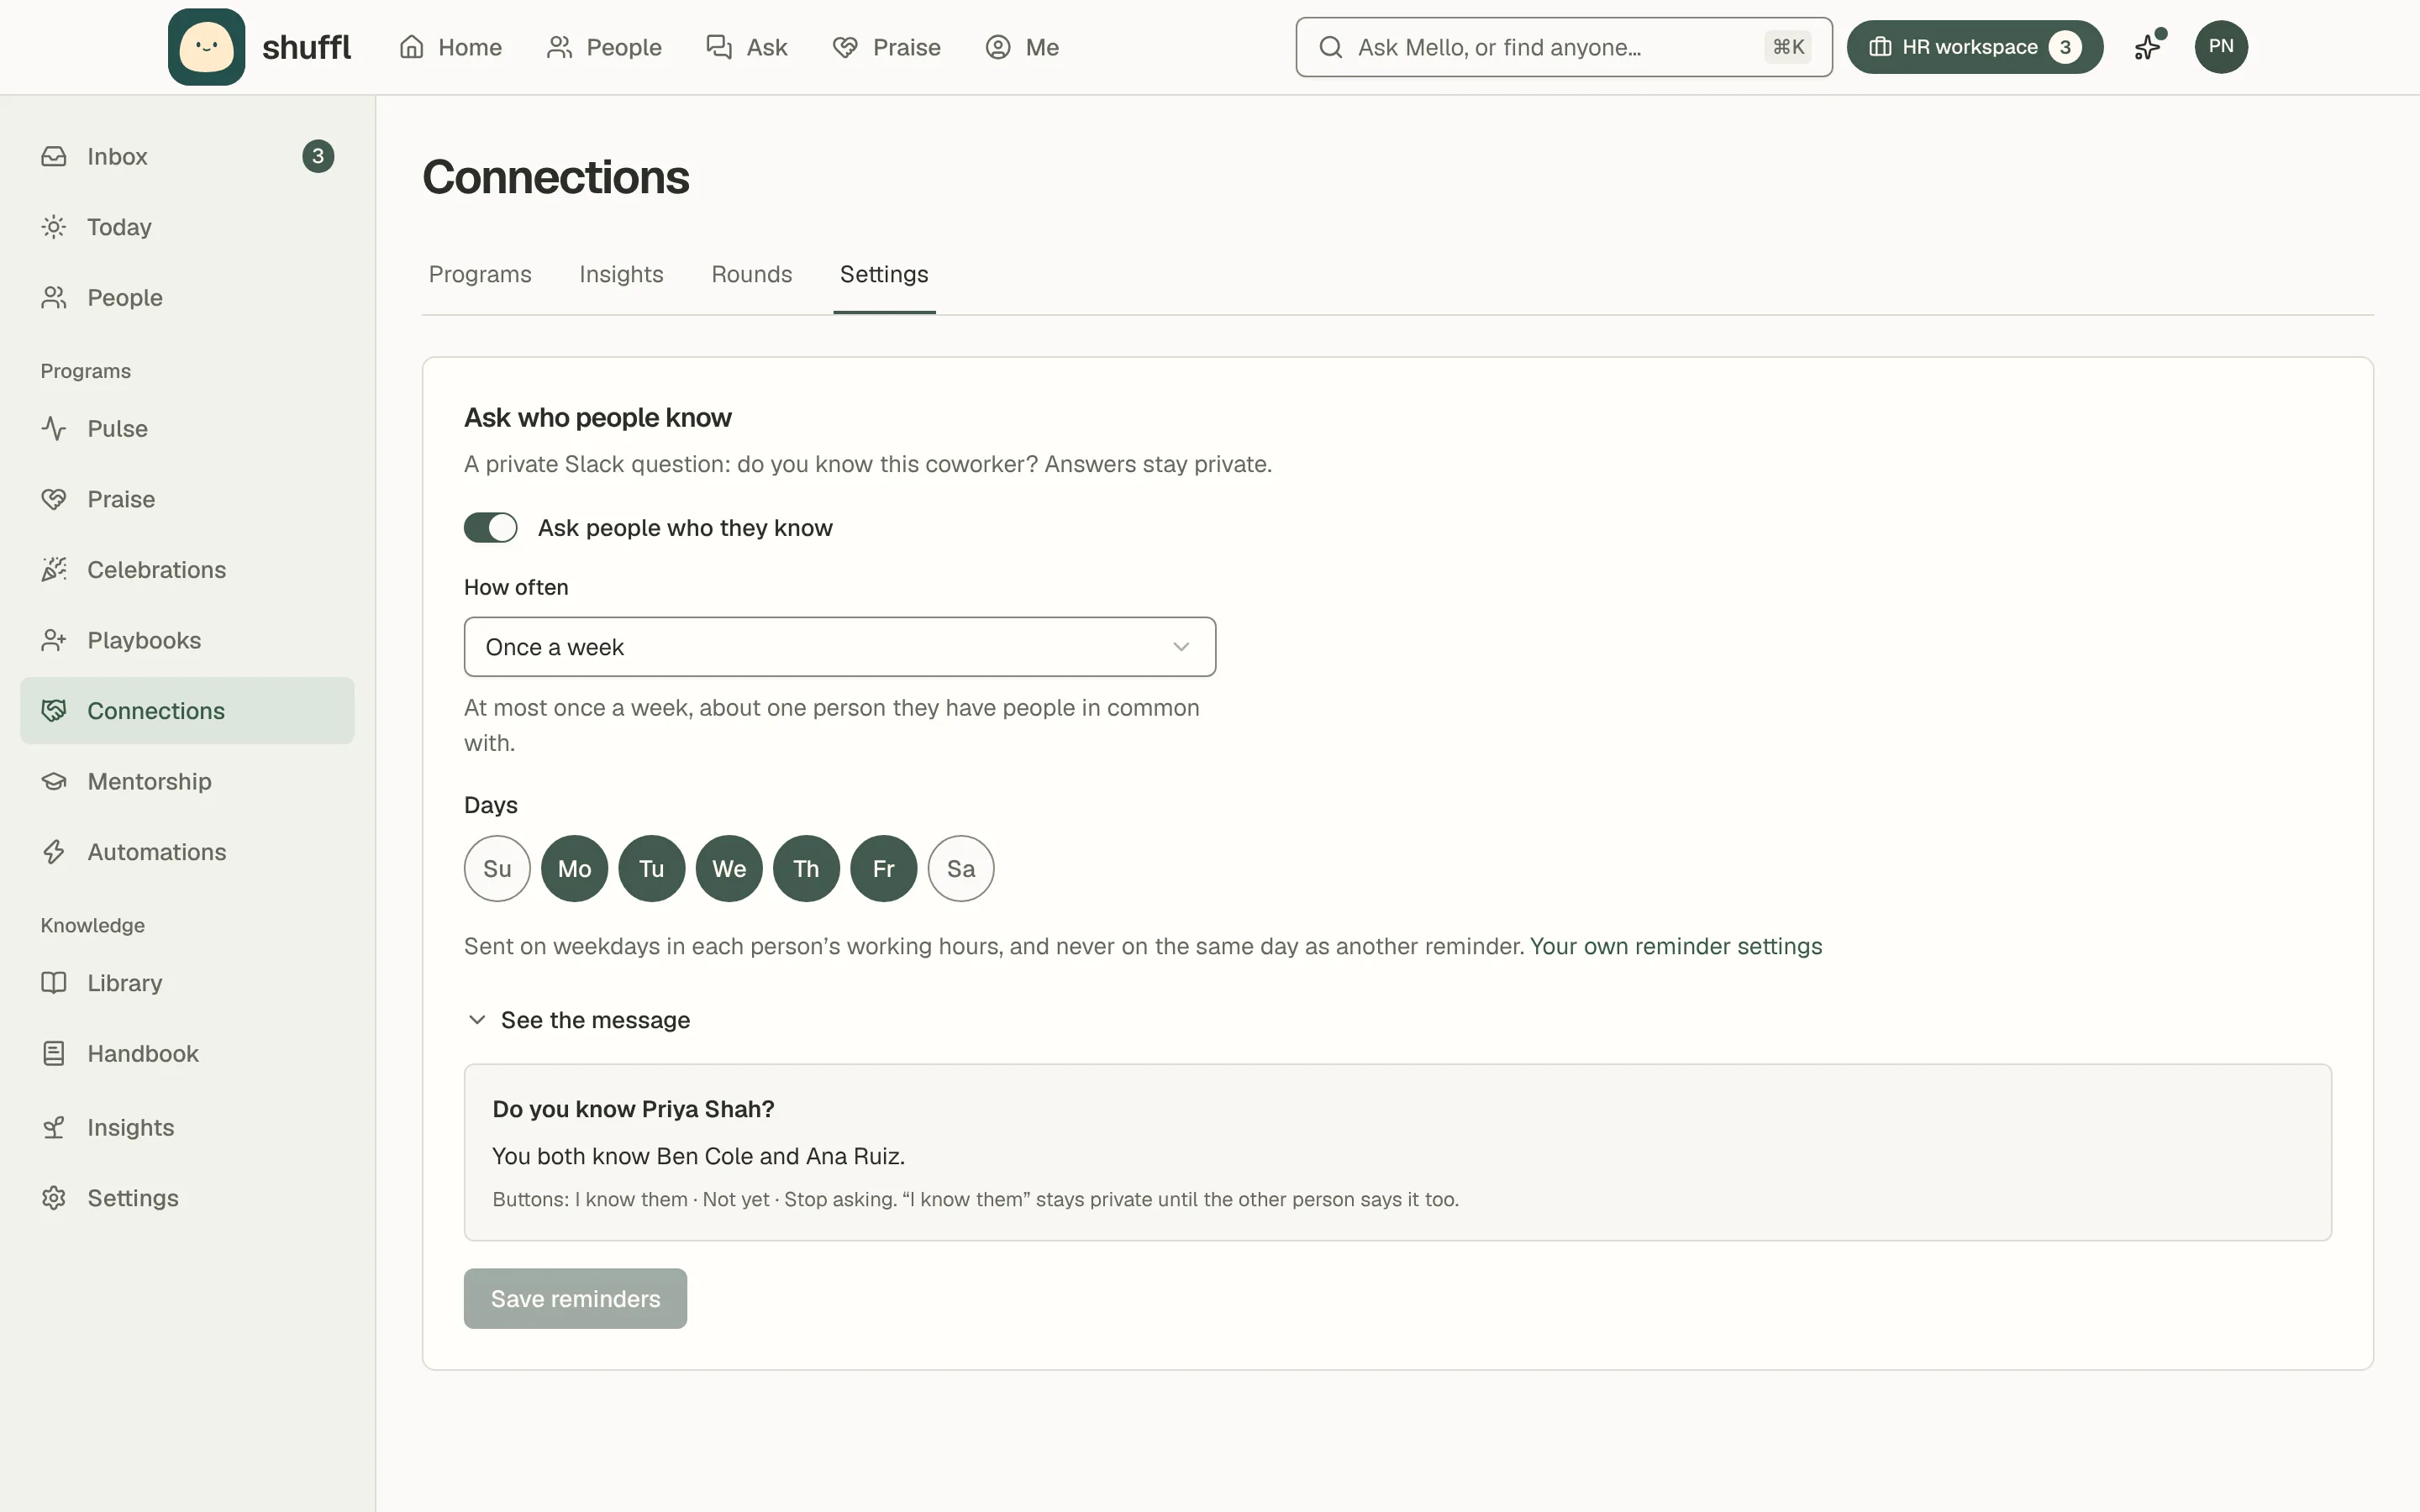The height and width of the screenshot is (1512, 2420).
Task: Open the How often dropdown
Action: 840,647
